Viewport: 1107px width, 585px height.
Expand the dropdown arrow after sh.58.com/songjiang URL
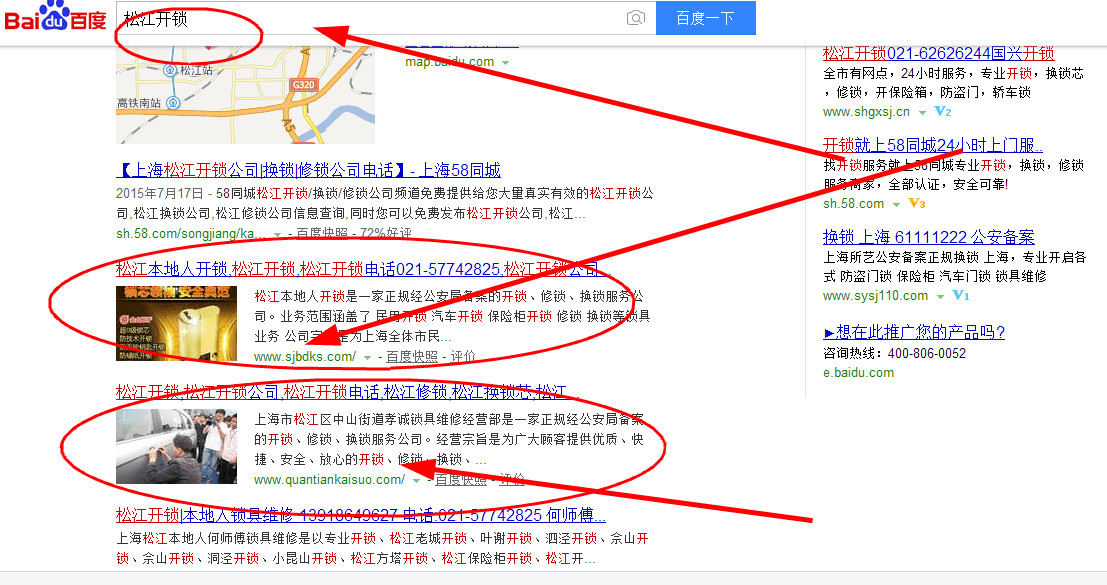(x=277, y=234)
